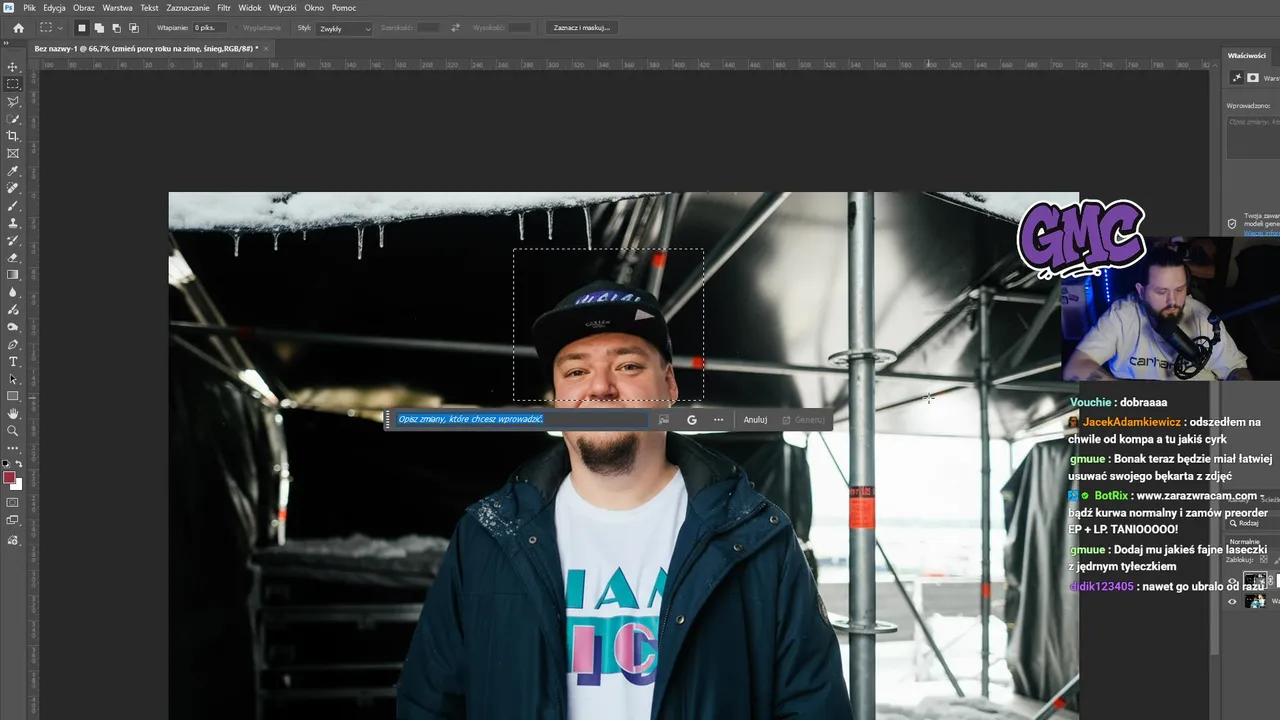Open the Edycja menu
1280x720 pixels.
pyautogui.click(x=54, y=8)
